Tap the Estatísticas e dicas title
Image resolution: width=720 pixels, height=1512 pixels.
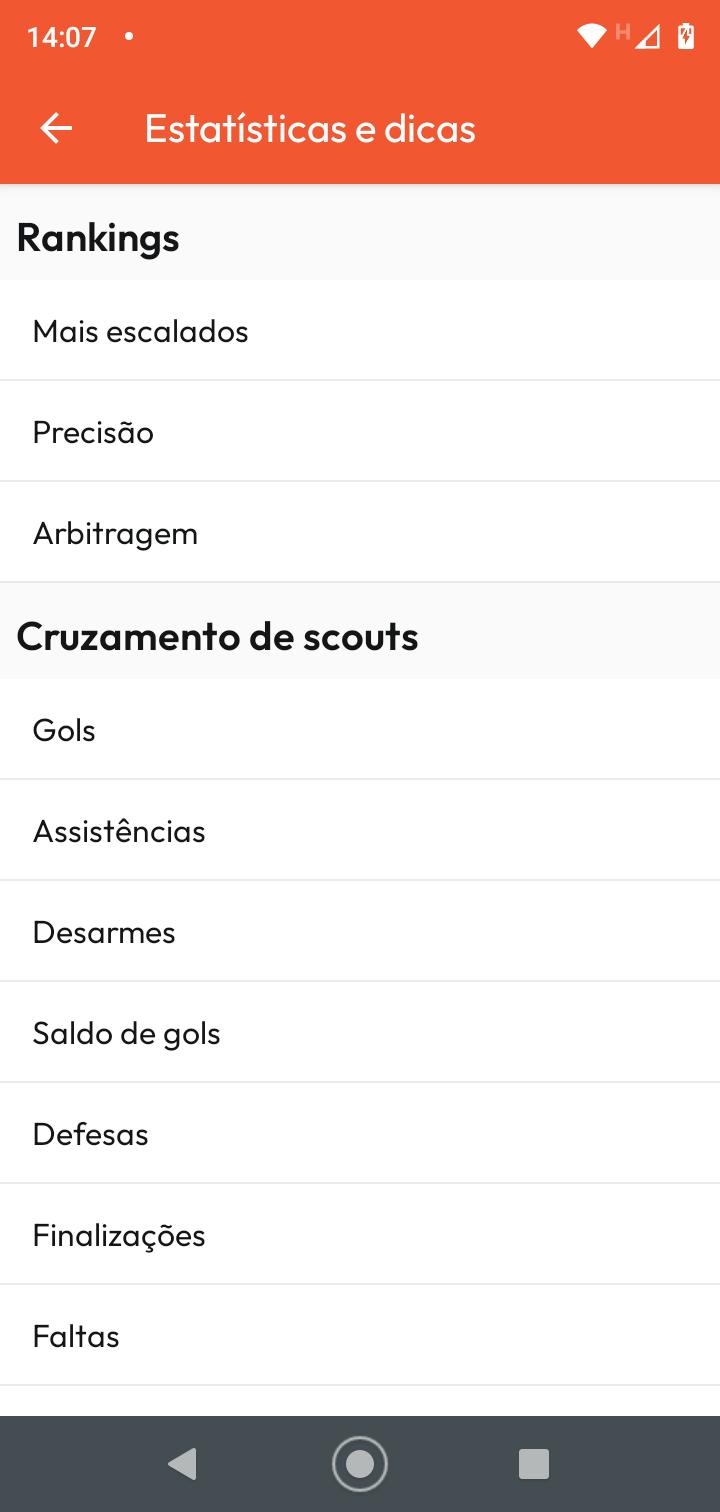310,129
